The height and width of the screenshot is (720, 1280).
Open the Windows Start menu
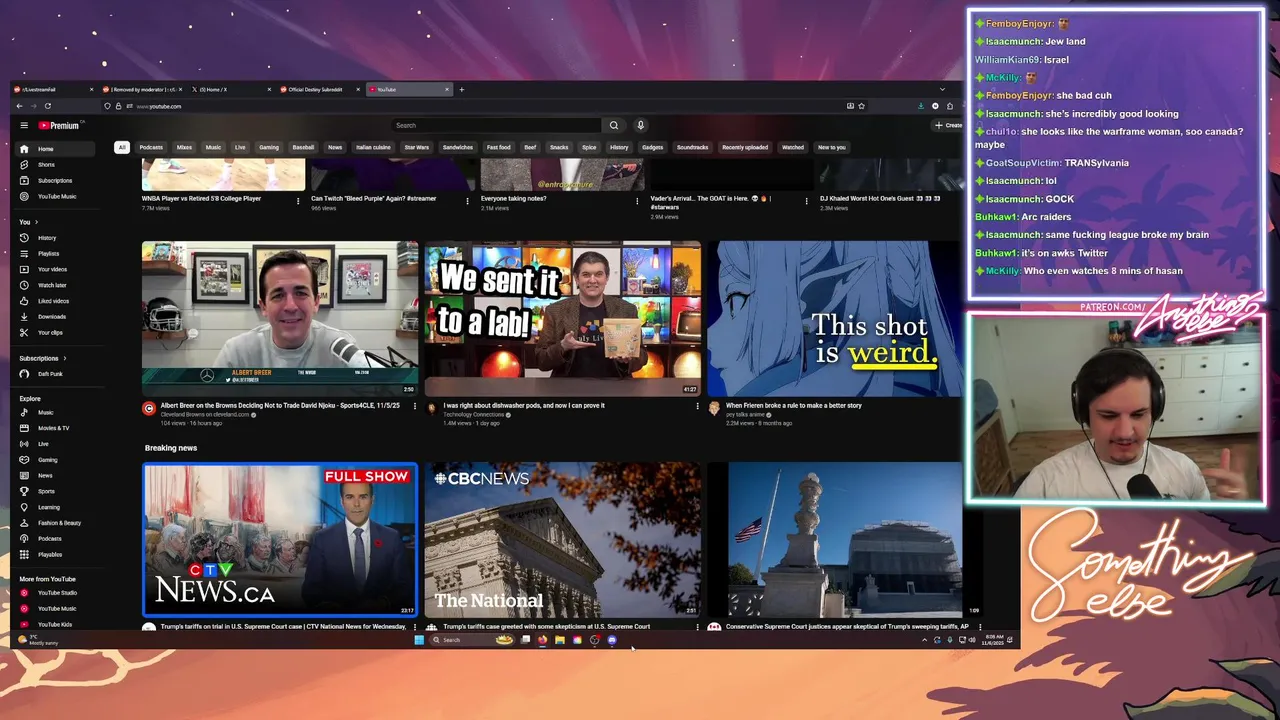coord(419,640)
